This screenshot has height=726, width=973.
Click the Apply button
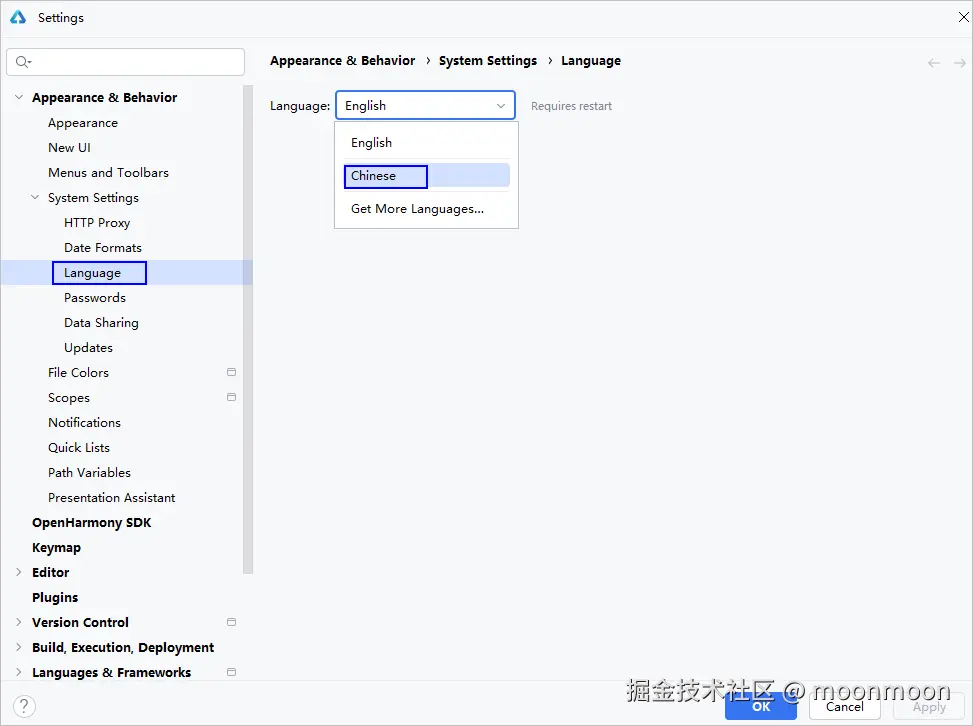pos(929,707)
